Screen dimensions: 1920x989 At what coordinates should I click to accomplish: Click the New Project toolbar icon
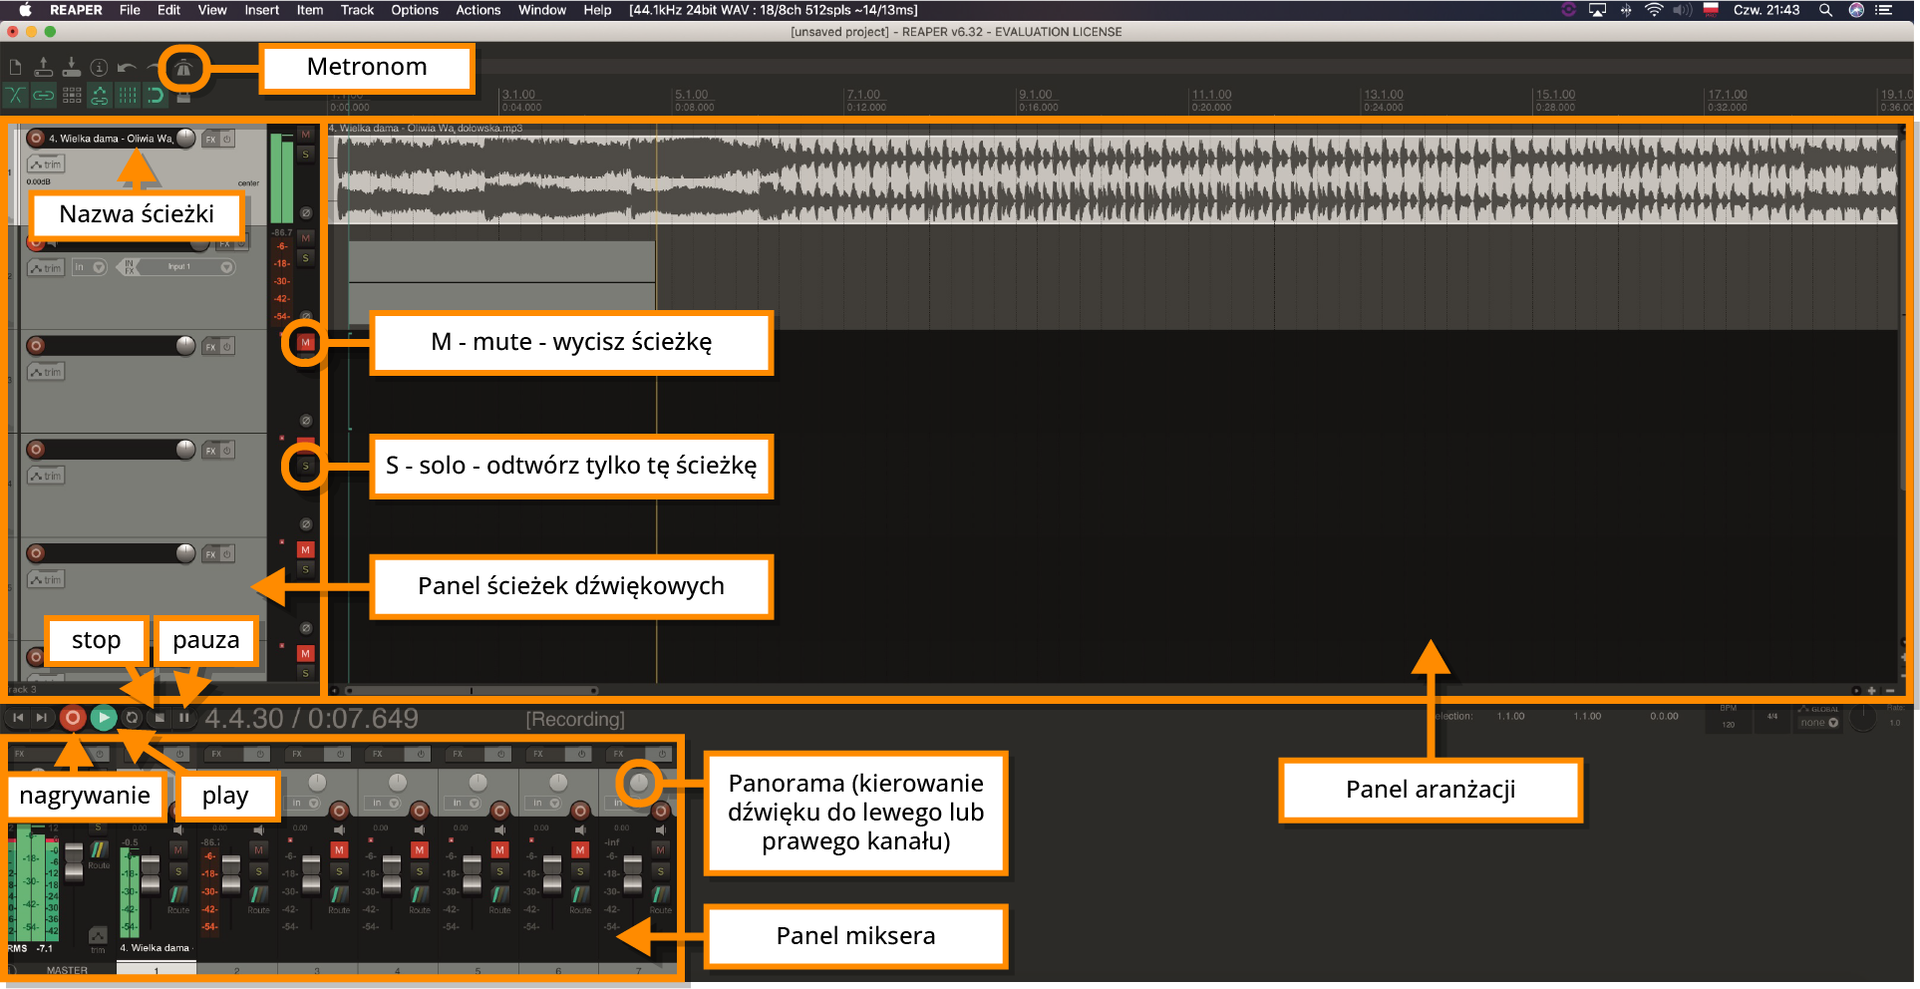(16, 68)
